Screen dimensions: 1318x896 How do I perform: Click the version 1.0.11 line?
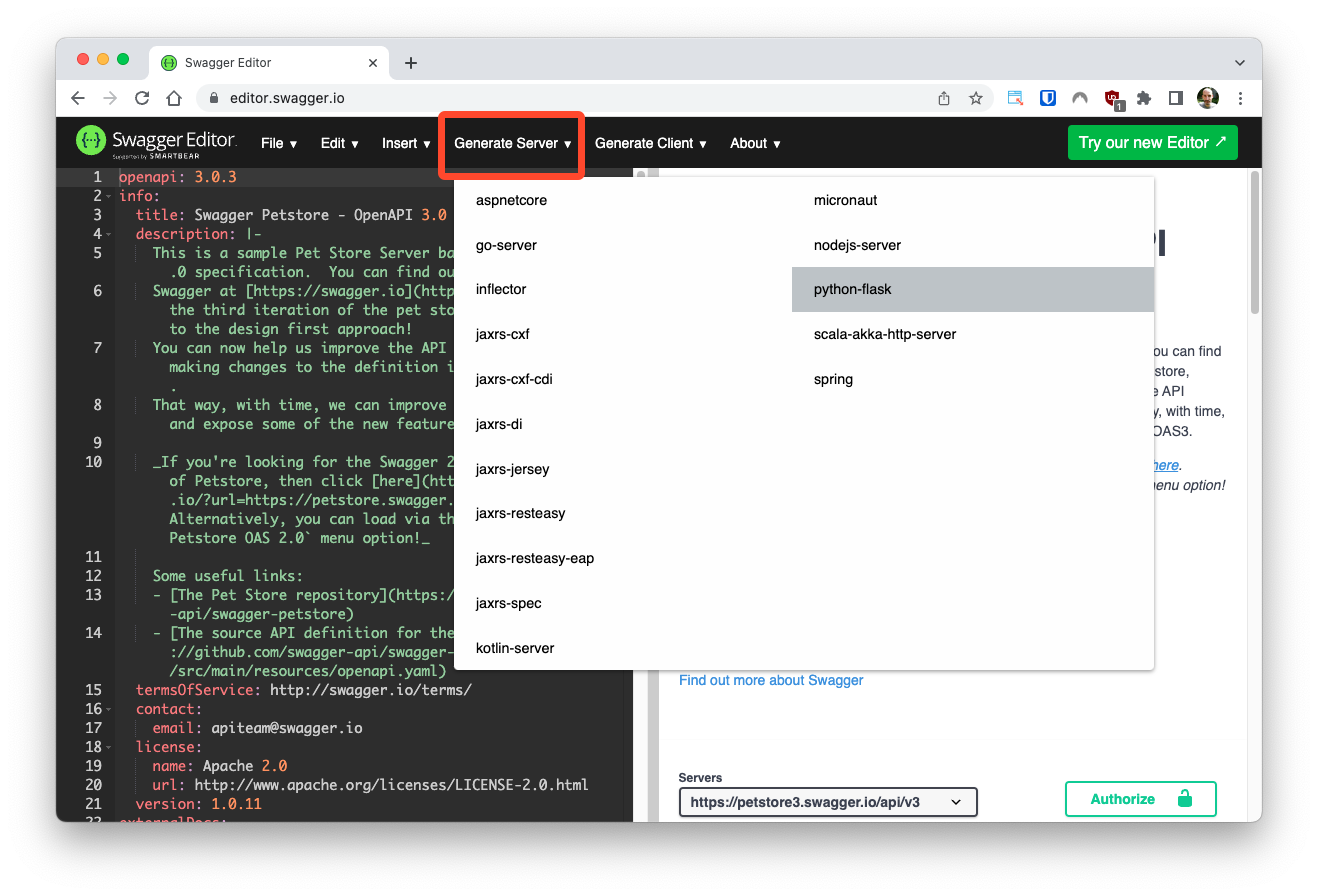(198, 804)
